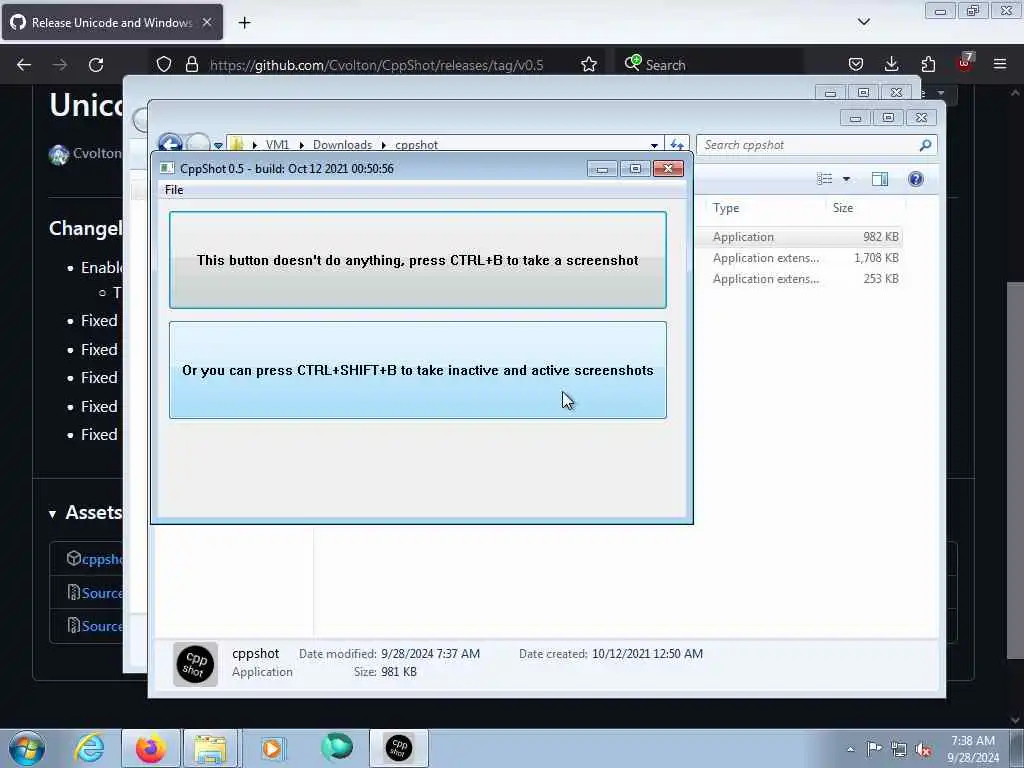Open the second Source code asset link
Screen dimensions: 1024x768
pos(102,626)
